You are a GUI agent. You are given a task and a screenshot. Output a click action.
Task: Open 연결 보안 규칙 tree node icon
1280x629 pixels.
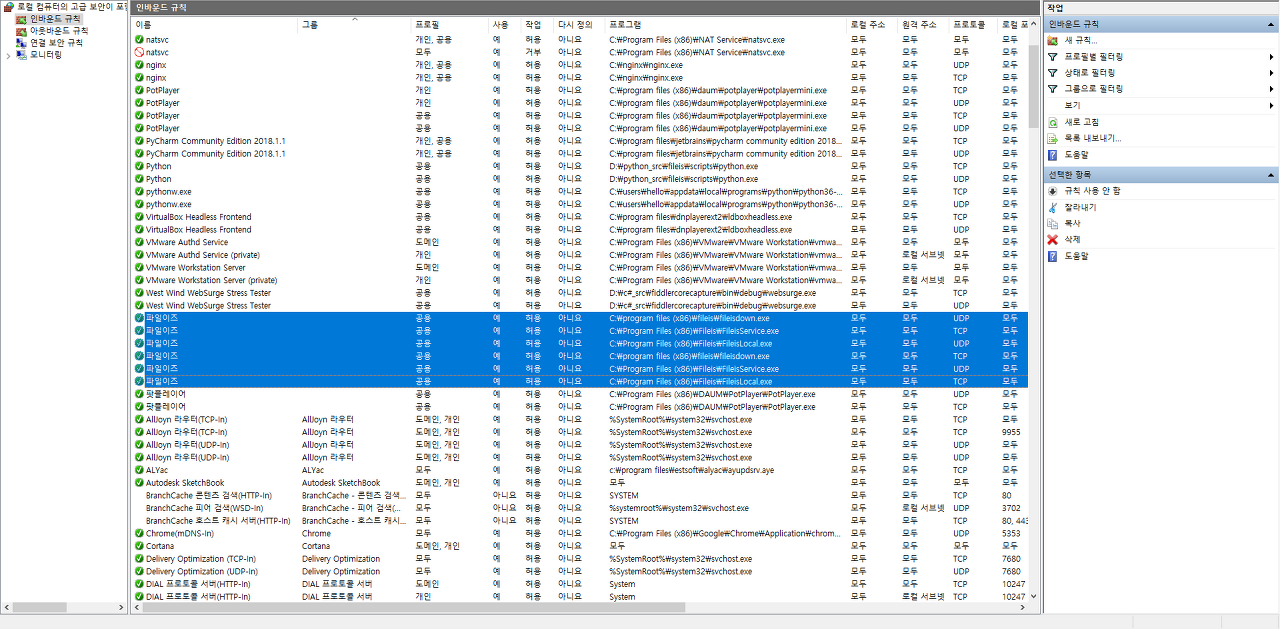(x=21, y=43)
